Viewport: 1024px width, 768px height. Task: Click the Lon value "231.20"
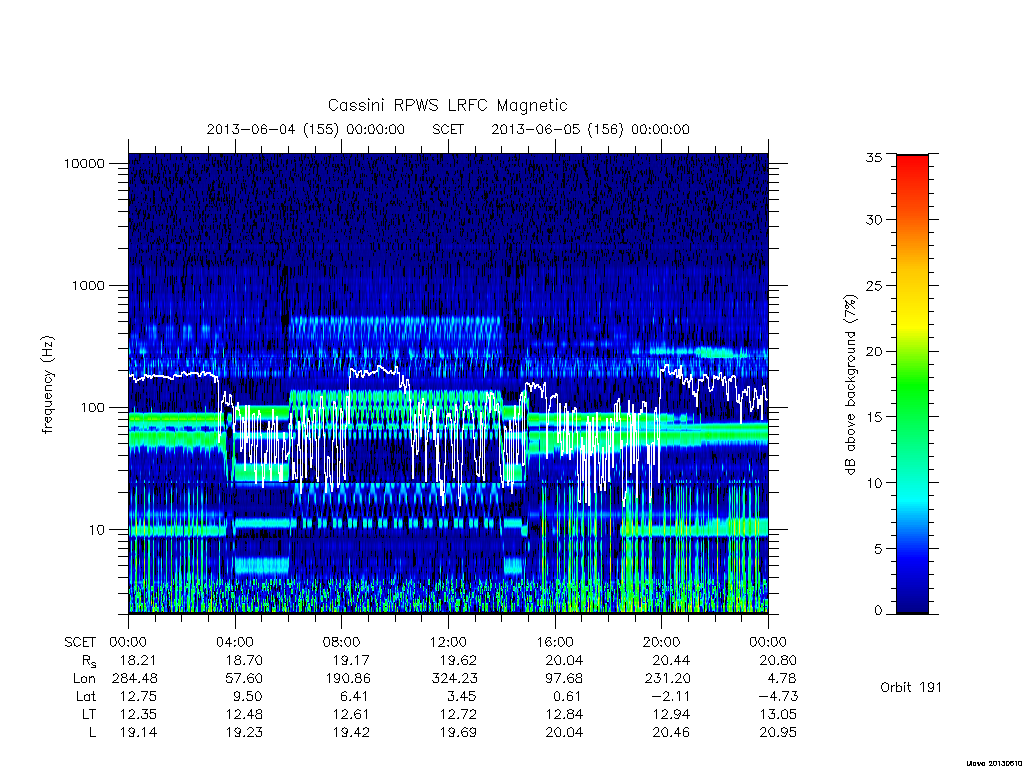[x=667, y=679]
